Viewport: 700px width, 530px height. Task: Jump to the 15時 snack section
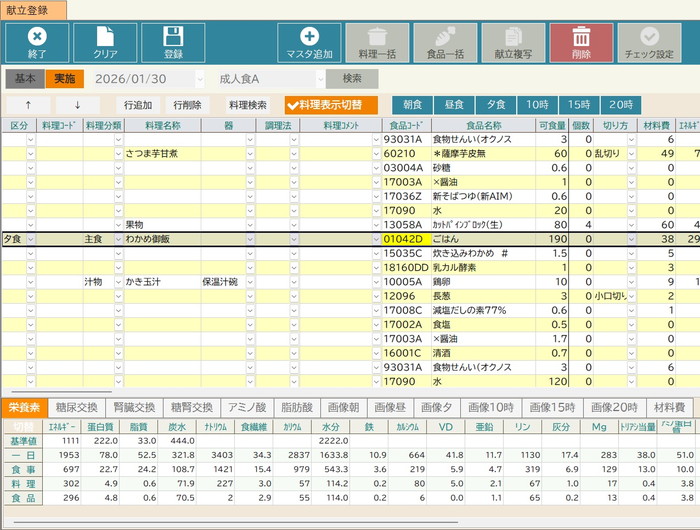(579, 105)
